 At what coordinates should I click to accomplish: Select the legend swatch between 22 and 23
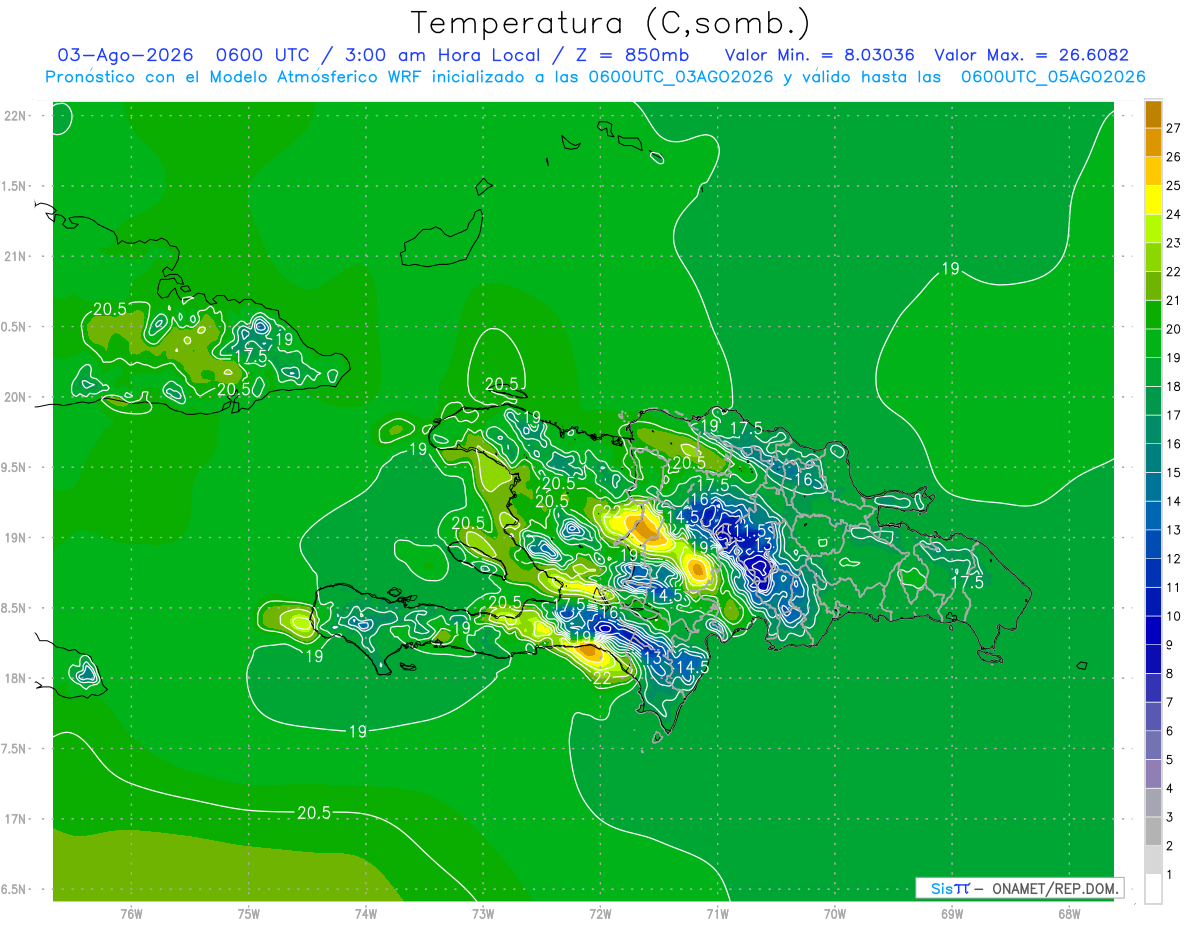point(1153,257)
